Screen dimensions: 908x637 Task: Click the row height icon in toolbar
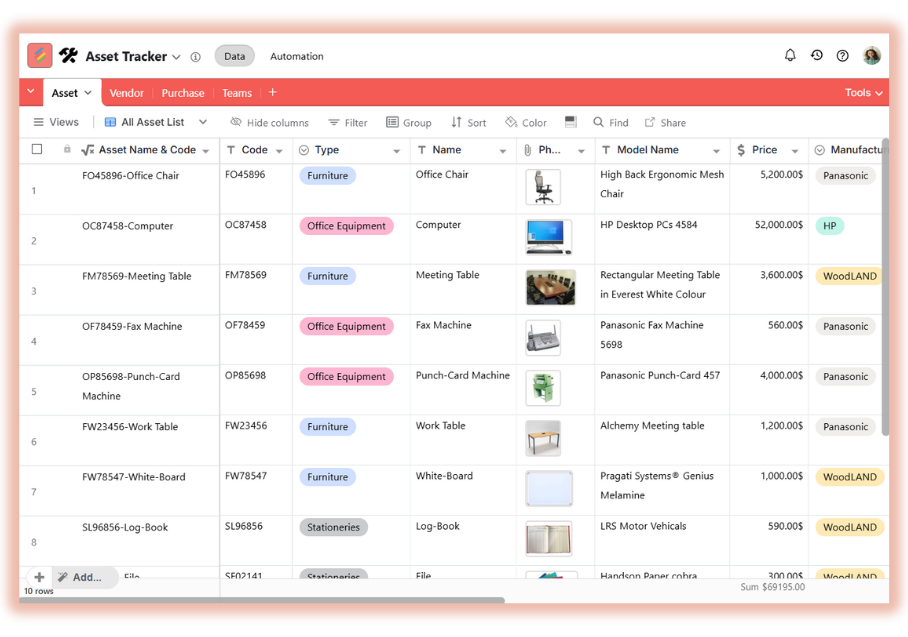click(x=570, y=122)
